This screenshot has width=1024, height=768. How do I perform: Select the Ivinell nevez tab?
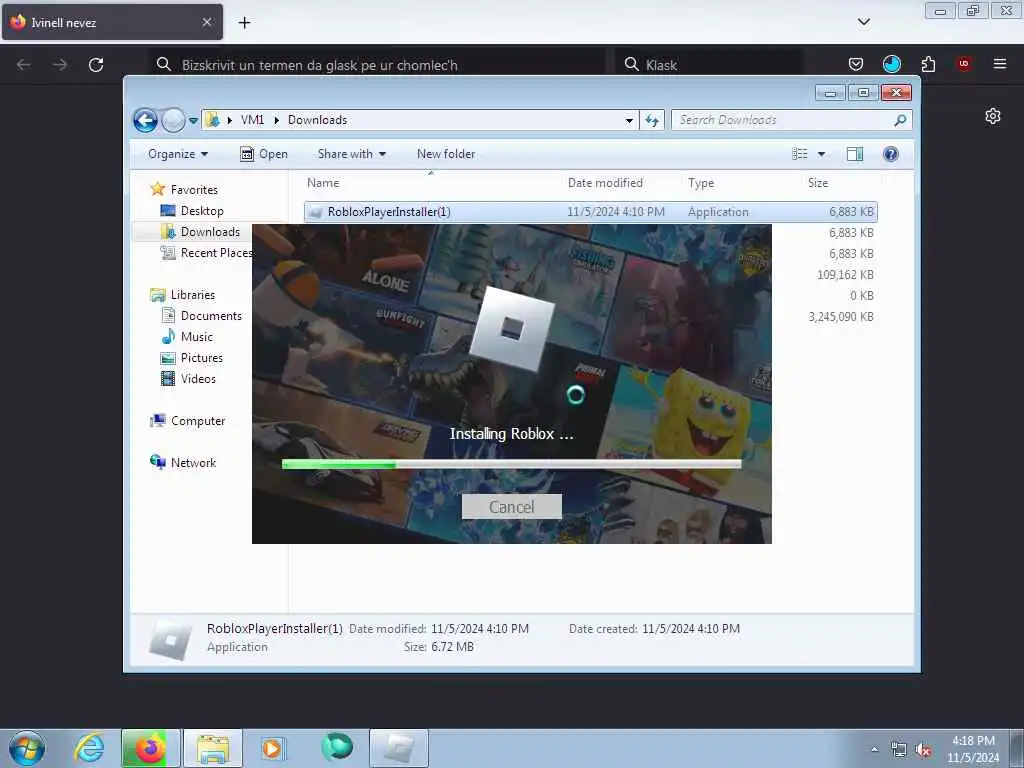click(x=112, y=22)
